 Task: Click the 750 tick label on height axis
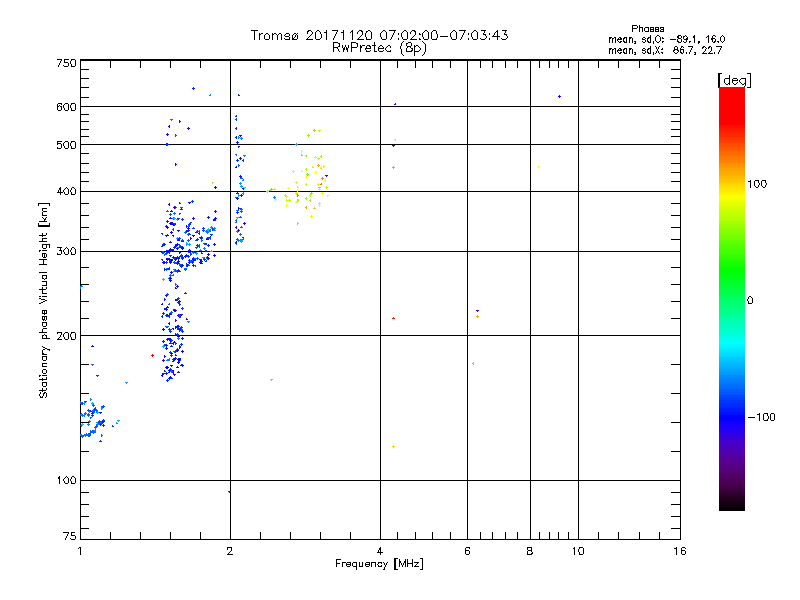(66, 63)
